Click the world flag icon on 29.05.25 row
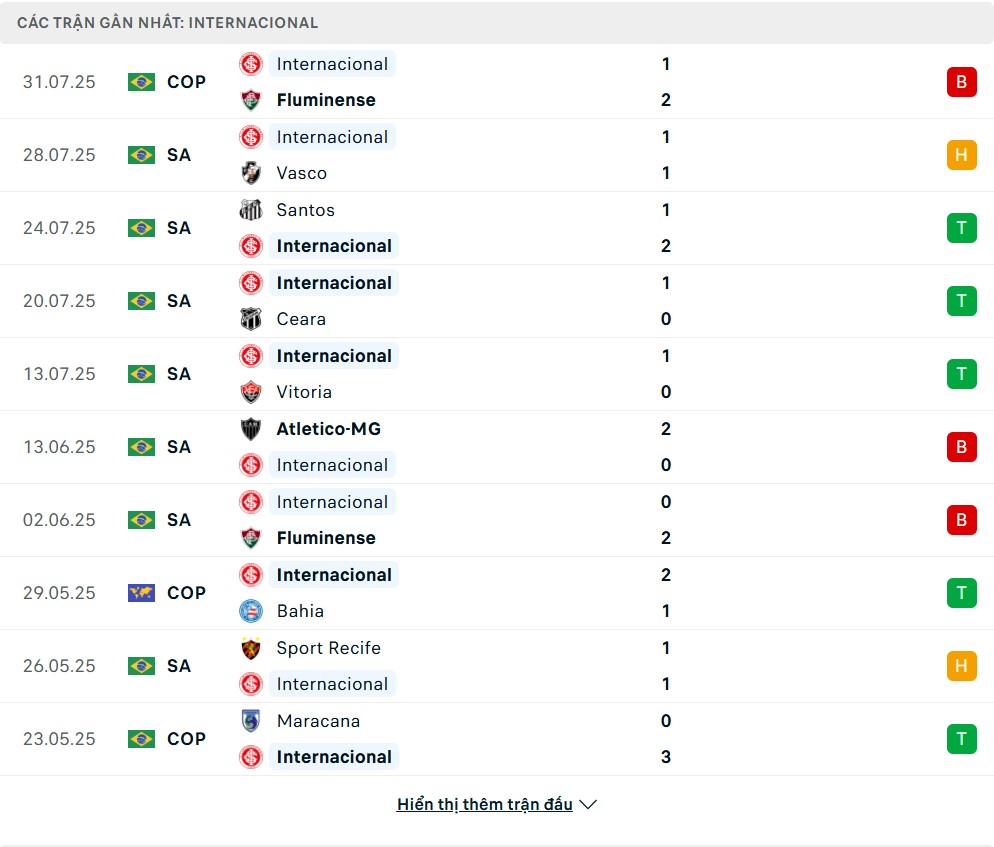Image resolution: width=994 pixels, height=847 pixels. tap(141, 593)
